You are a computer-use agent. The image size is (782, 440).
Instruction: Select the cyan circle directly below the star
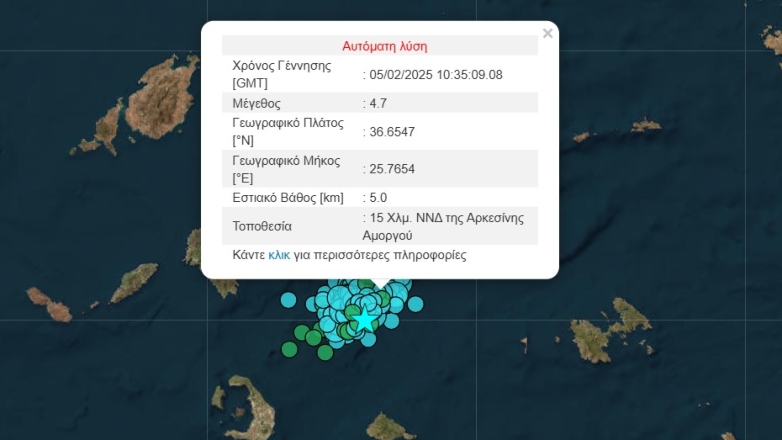[x=369, y=339]
